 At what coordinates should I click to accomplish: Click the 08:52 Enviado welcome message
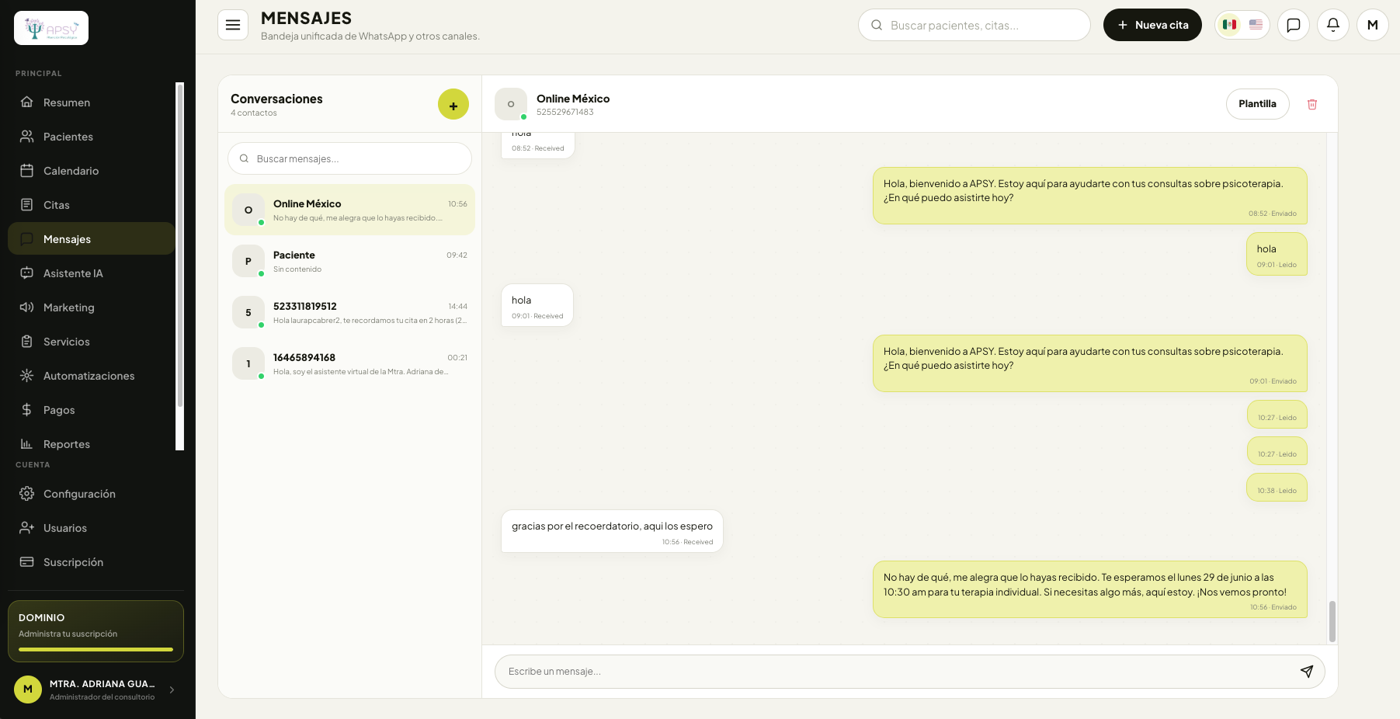(1090, 195)
